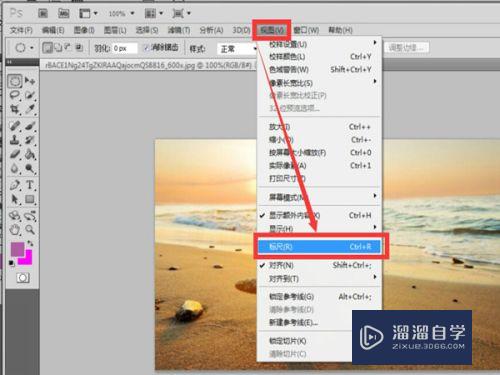Select the Paint Bucket tool

click(30, 154)
